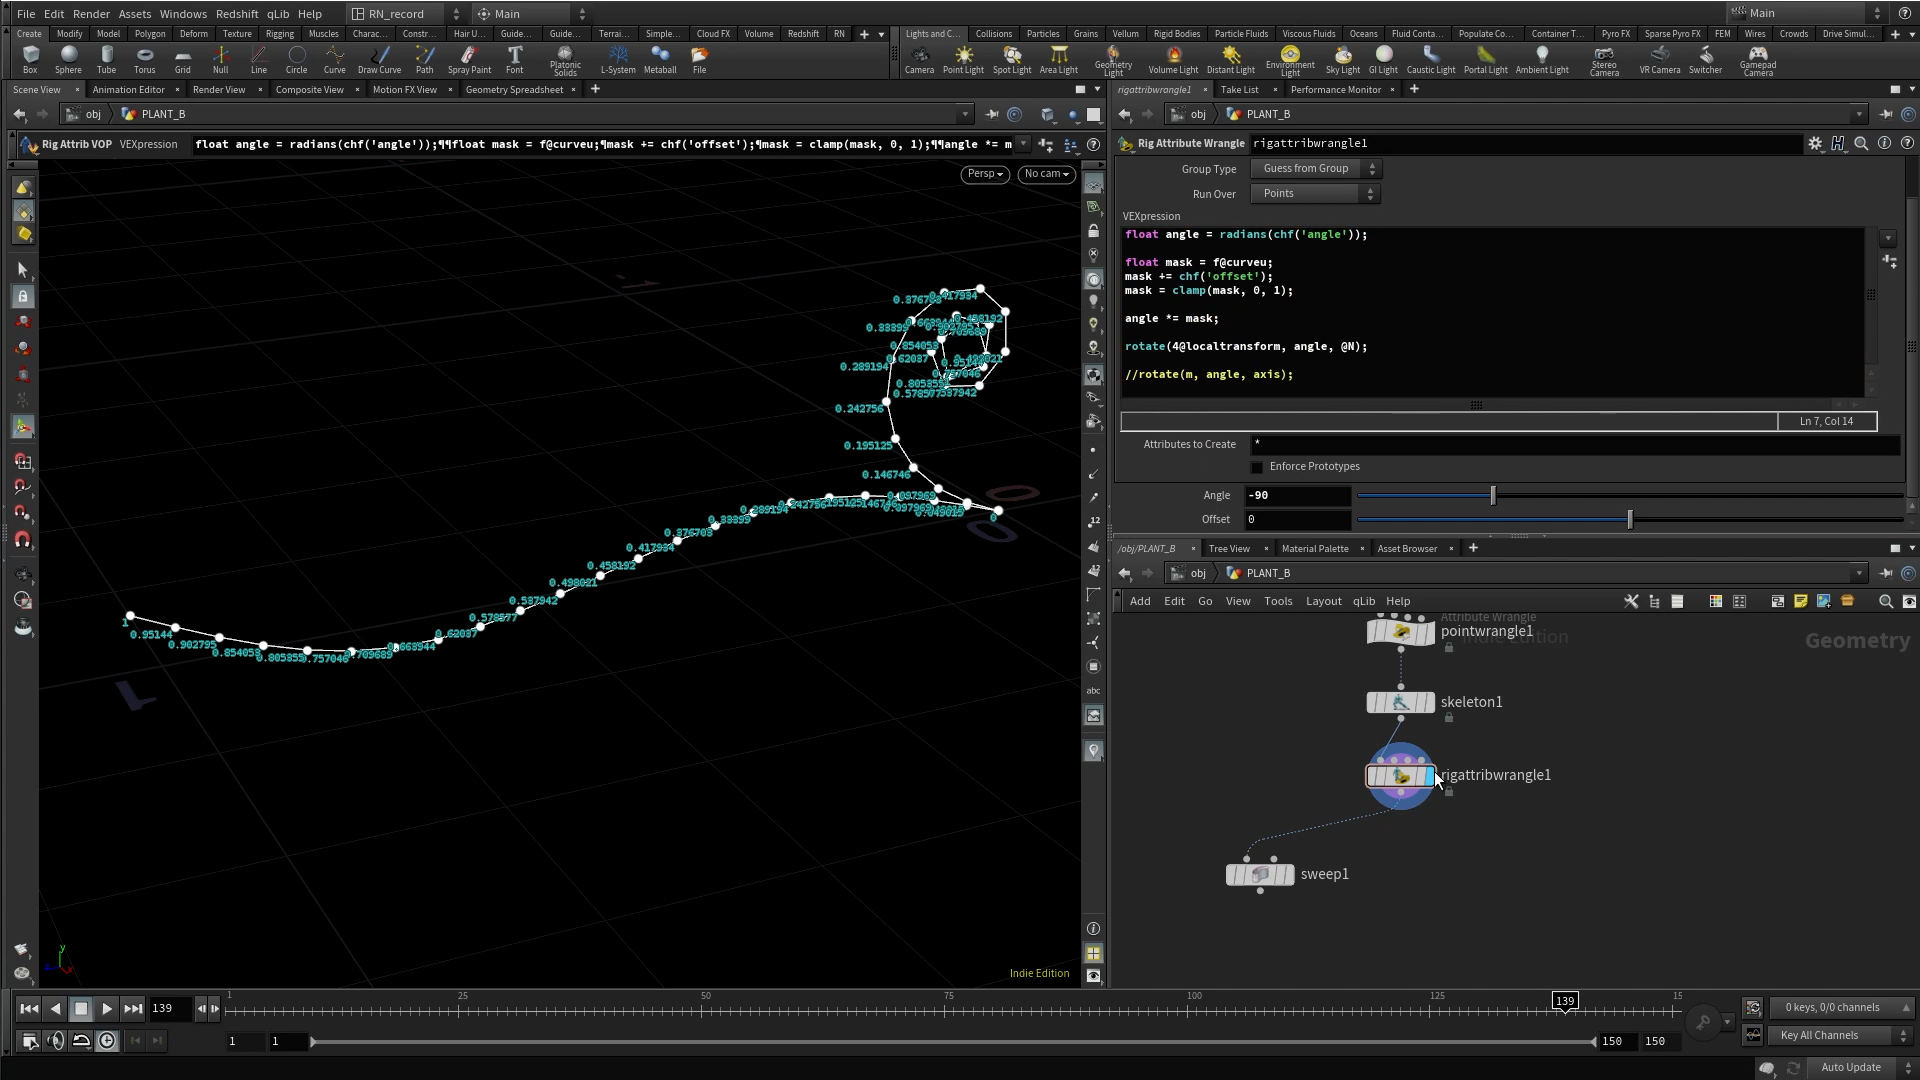
Task: Click the L-System shelf tool
Action: [x=617, y=59]
